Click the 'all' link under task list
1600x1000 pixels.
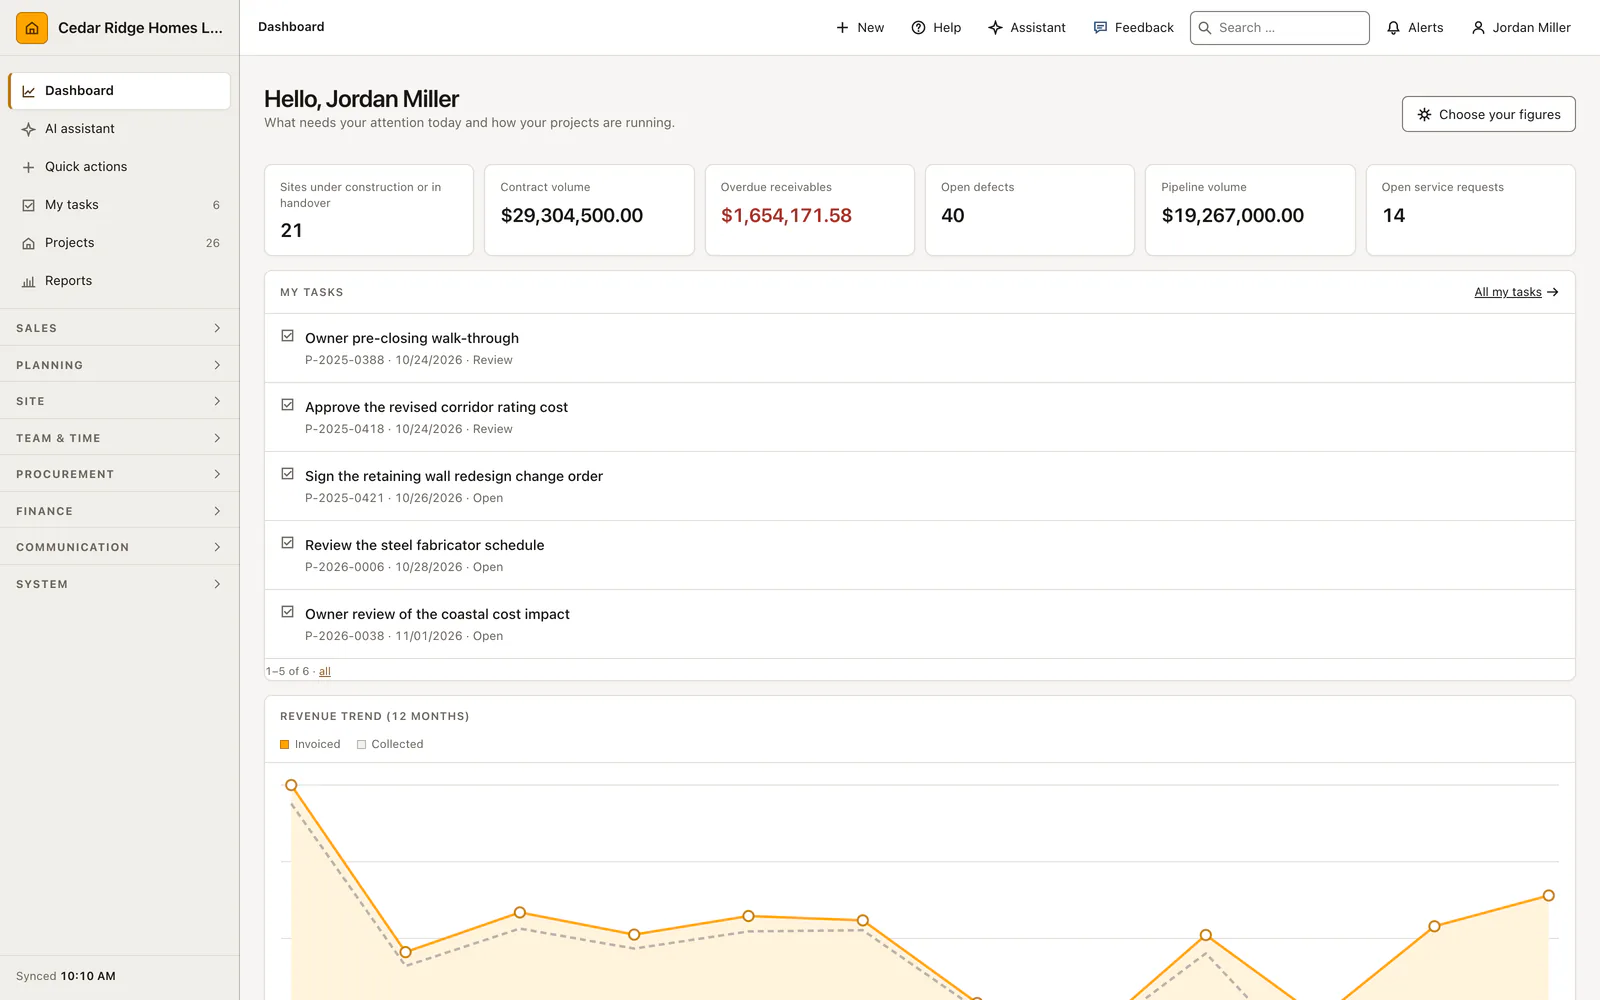point(325,671)
